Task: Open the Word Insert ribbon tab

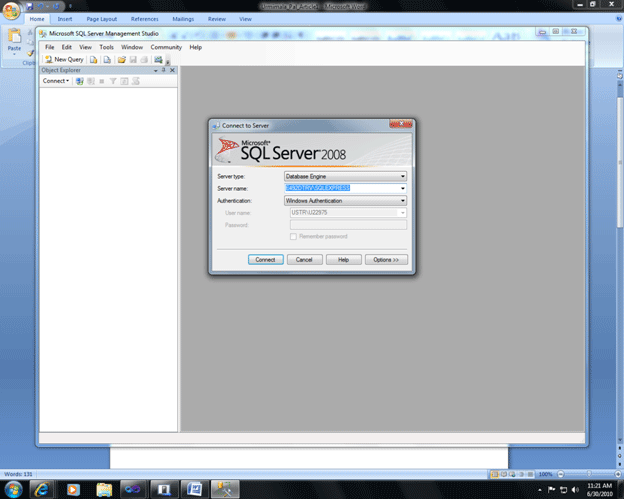Action: pyautogui.click(x=65, y=19)
